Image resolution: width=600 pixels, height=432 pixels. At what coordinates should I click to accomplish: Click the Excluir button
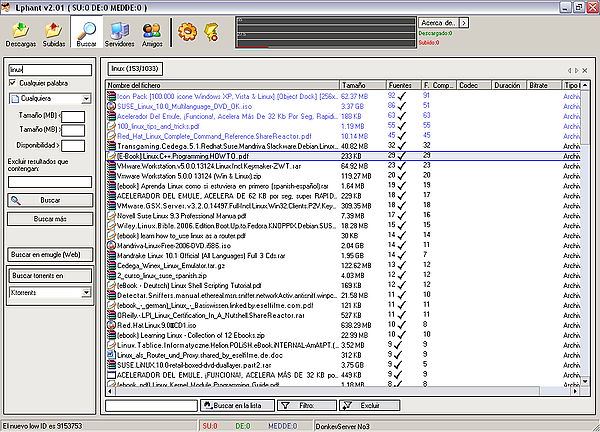pyautogui.click(x=370, y=406)
